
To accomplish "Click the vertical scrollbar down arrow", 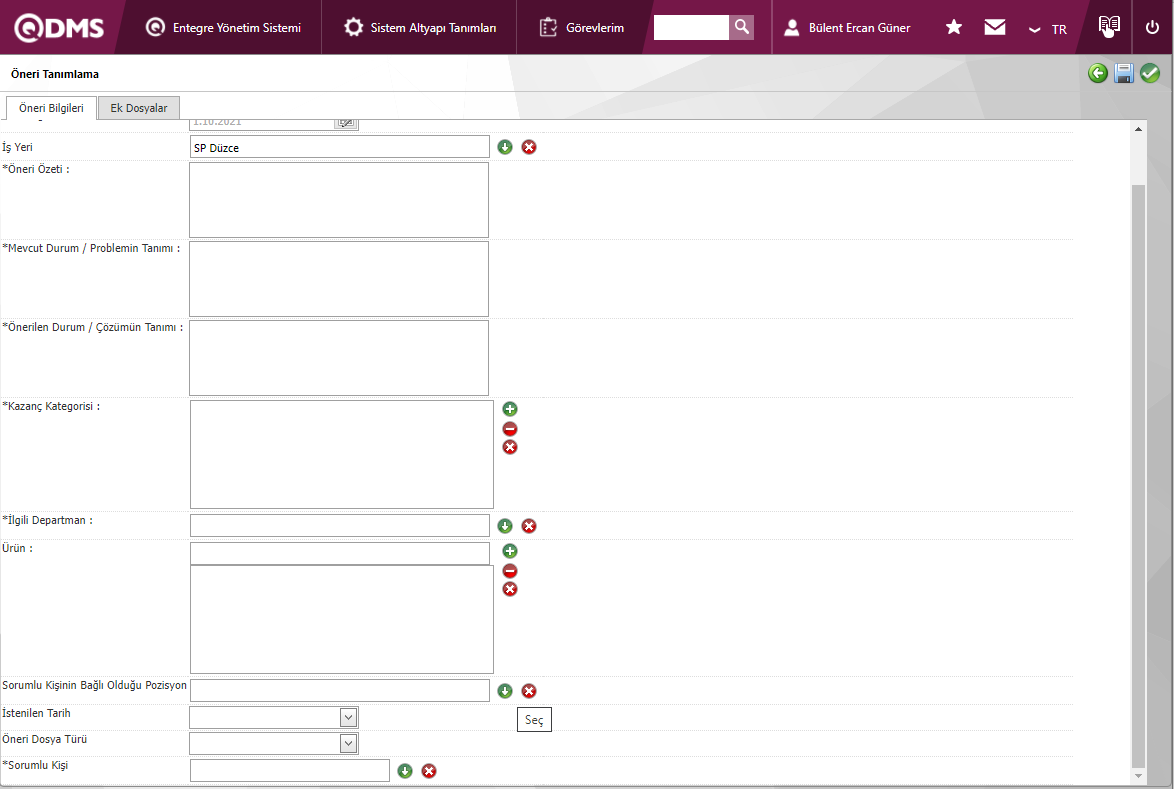I will click(x=1138, y=776).
